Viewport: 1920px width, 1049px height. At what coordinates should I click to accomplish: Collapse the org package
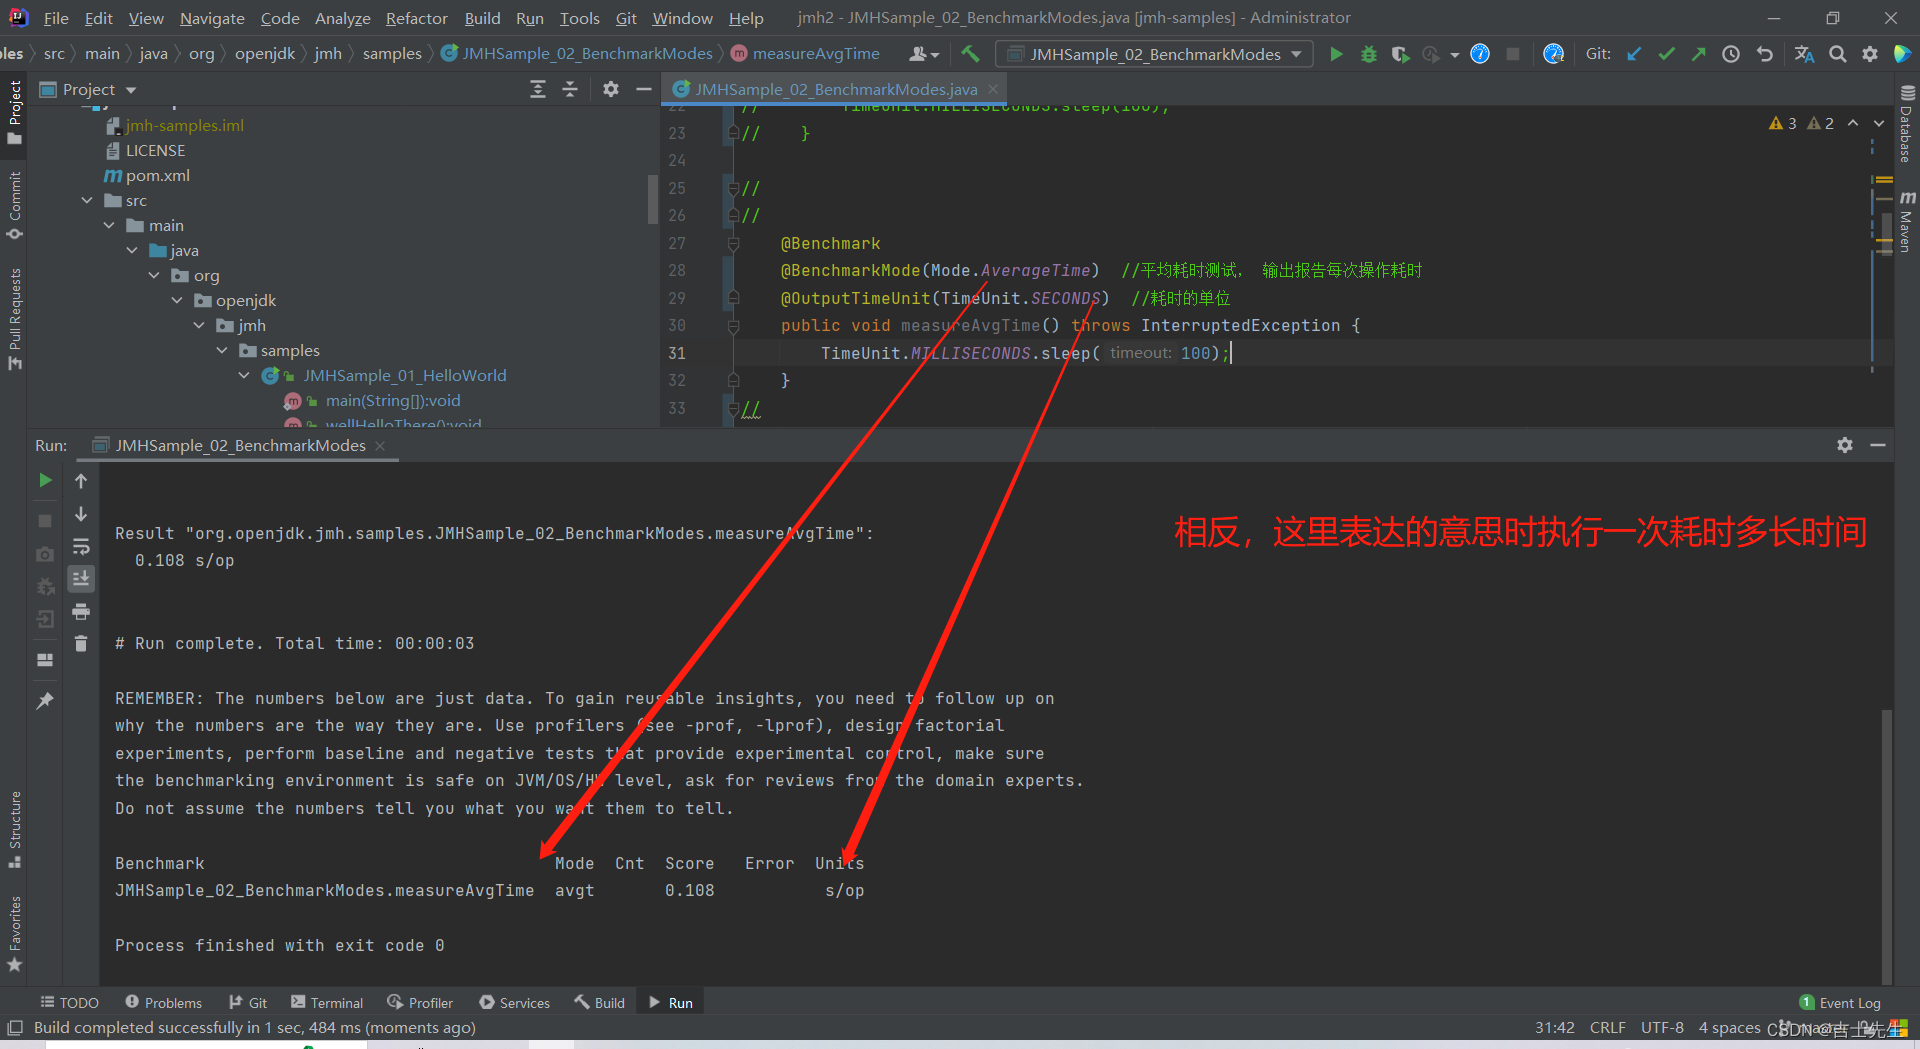(x=154, y=275)
